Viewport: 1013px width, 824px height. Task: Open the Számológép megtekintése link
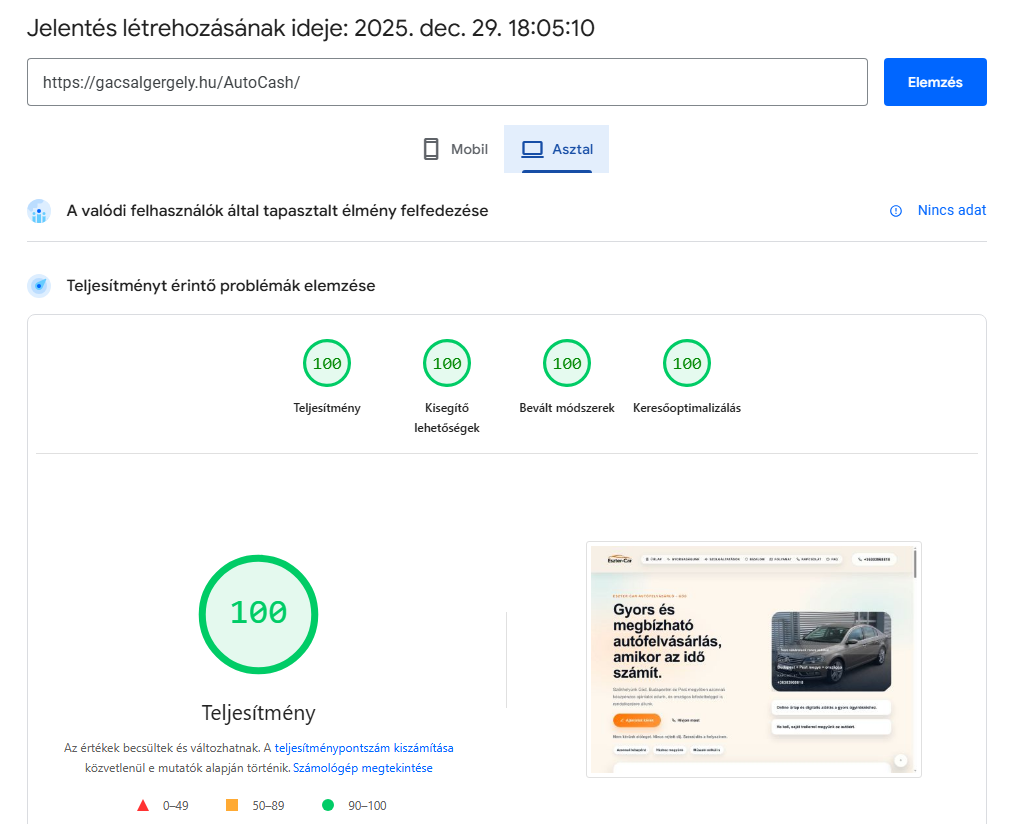point(362,768)
